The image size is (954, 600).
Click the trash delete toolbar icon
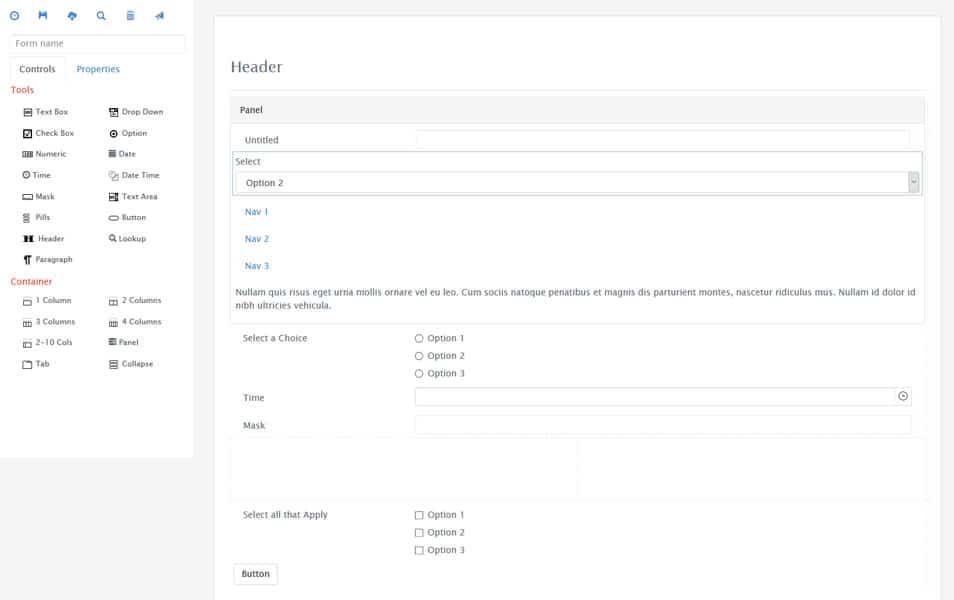tap(130, 16)
